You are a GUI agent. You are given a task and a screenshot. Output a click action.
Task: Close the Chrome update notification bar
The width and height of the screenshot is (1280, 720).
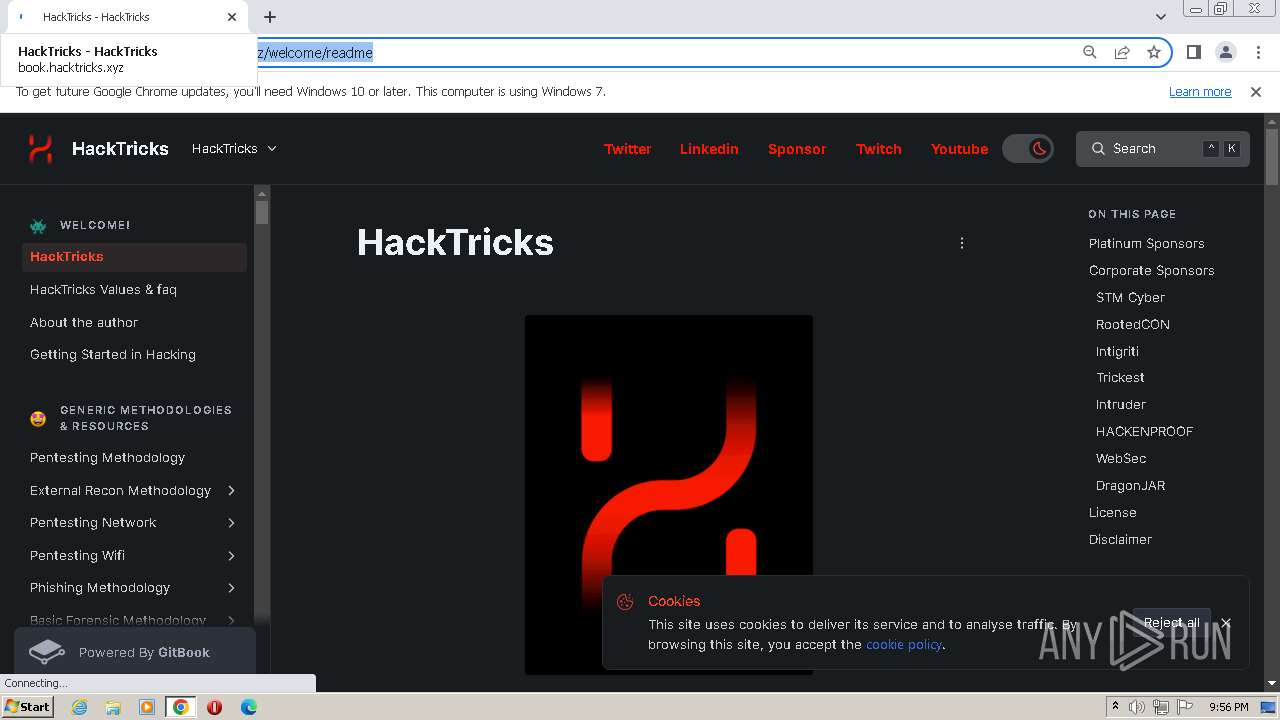[x=1256, y=92]
